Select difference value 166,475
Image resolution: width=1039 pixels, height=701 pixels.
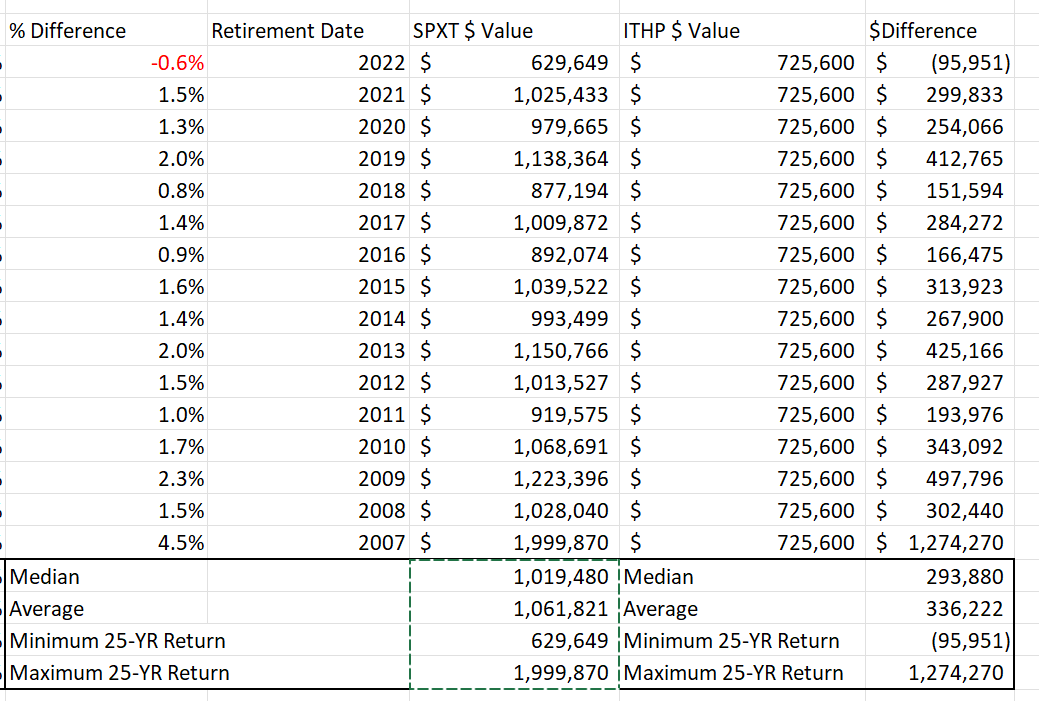pyautogui.click(x=940, y=254)
